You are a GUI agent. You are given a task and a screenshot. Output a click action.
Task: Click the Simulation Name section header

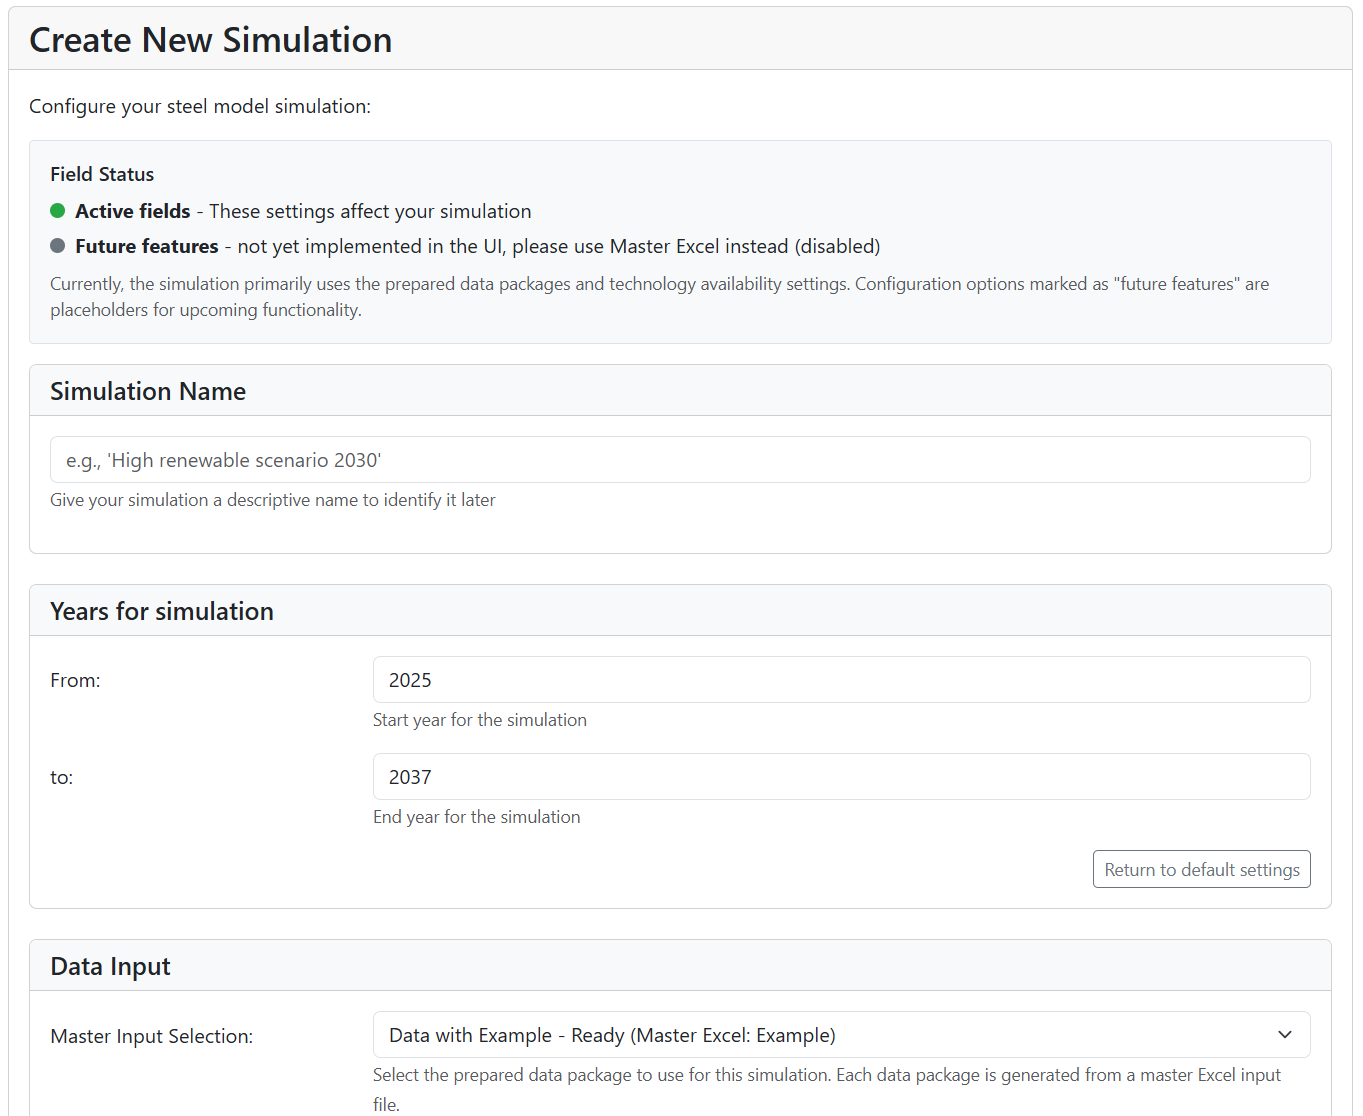click(x=148, y=391)
